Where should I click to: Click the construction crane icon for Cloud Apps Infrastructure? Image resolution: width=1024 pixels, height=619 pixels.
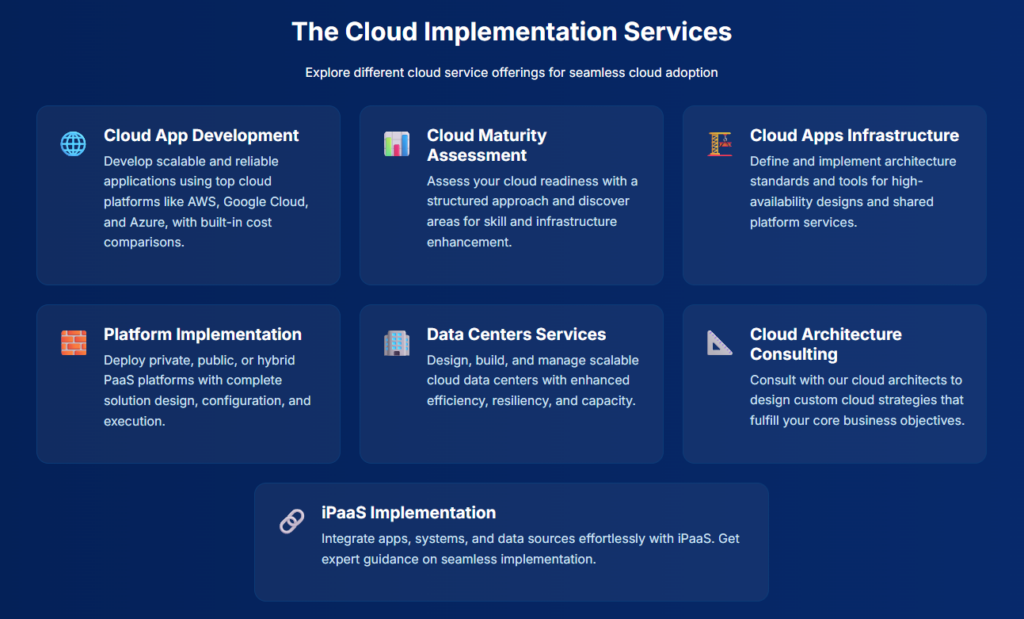point(720,144)
